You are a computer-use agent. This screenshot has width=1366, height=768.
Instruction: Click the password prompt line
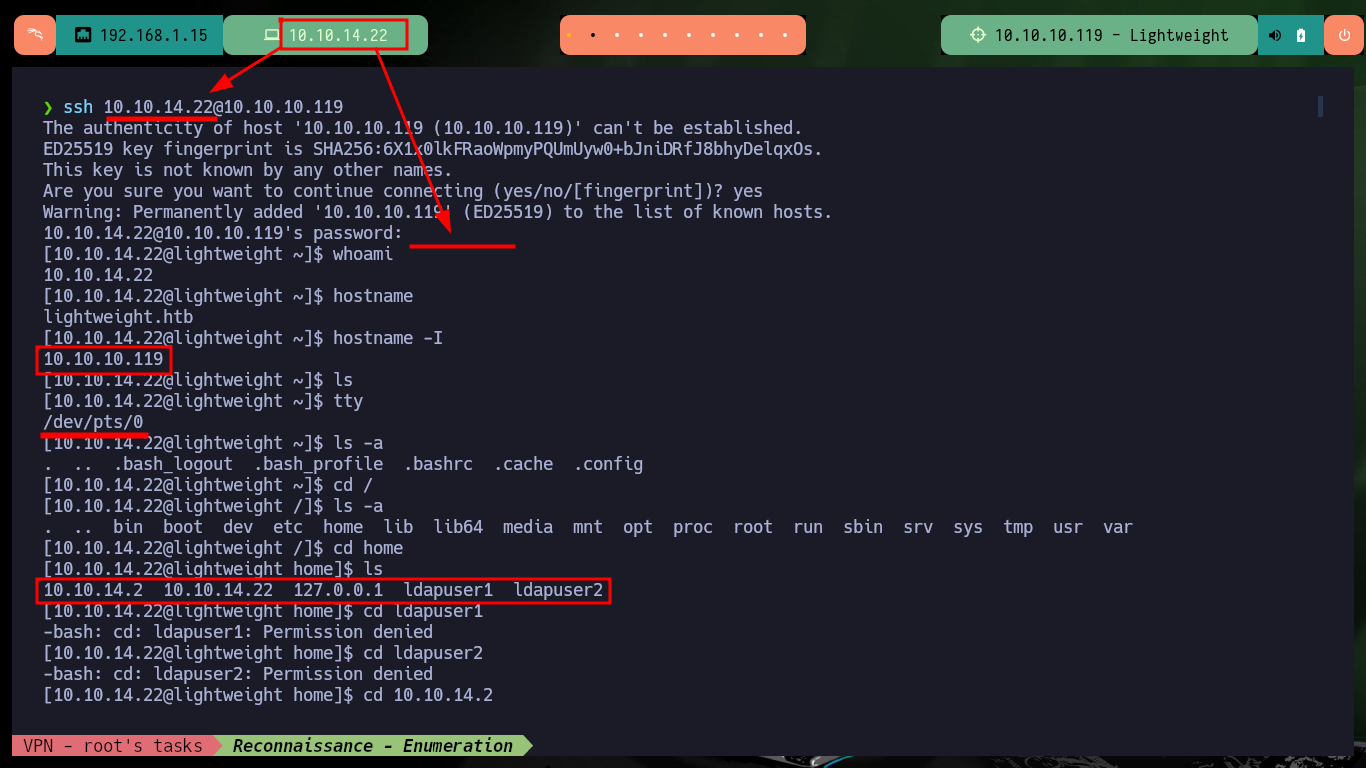pyautogui.click(x=223, y=233)
